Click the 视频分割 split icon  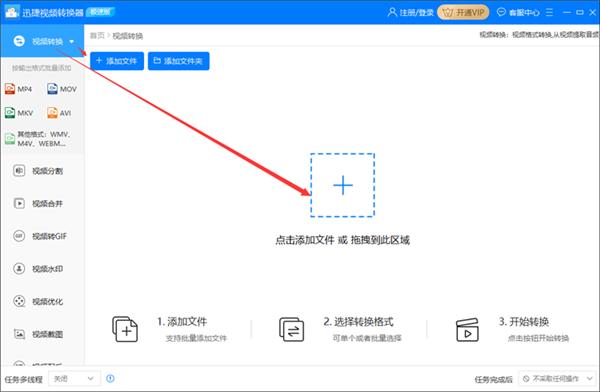coord(19,171)
